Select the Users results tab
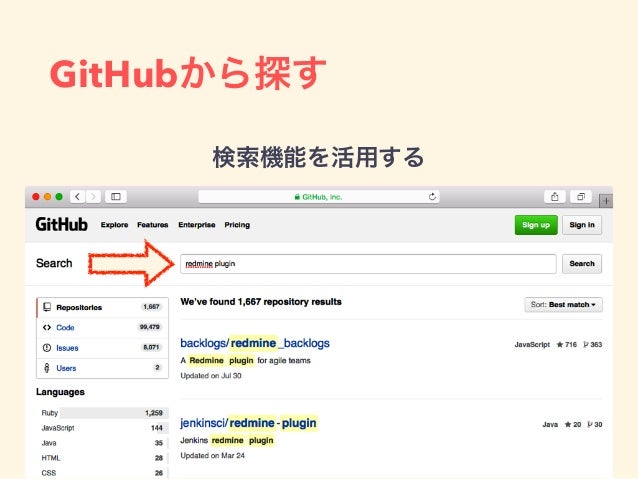 click(x=103, y=368)
